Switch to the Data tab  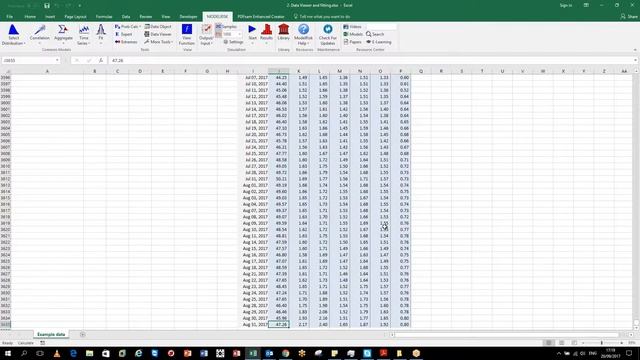126,17
